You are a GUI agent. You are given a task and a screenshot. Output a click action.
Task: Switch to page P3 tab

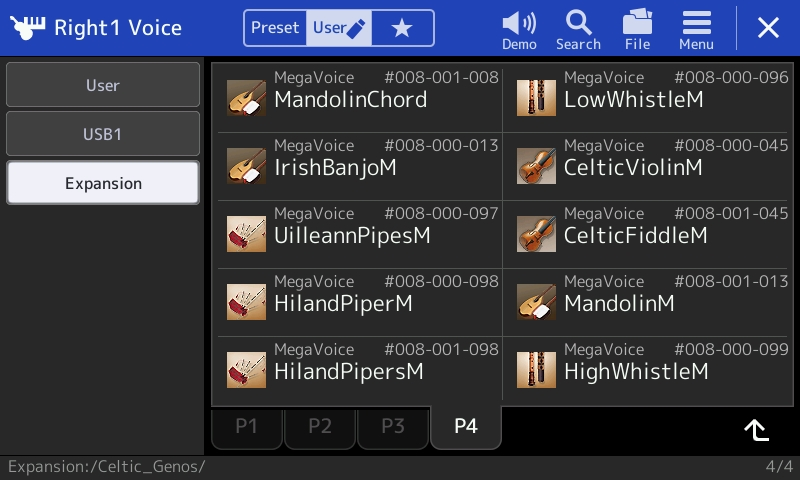[x=393, y=426]
